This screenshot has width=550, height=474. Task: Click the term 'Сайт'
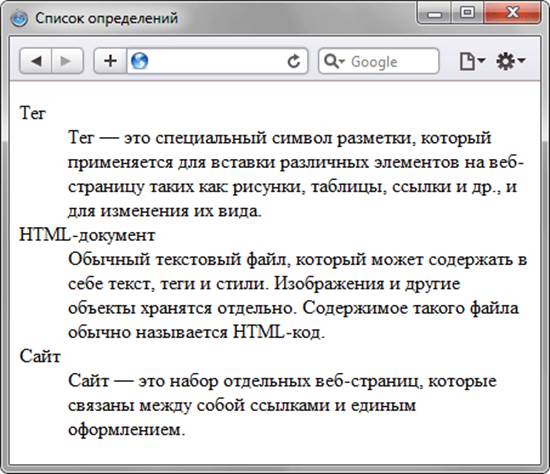[x=40, y=356]
